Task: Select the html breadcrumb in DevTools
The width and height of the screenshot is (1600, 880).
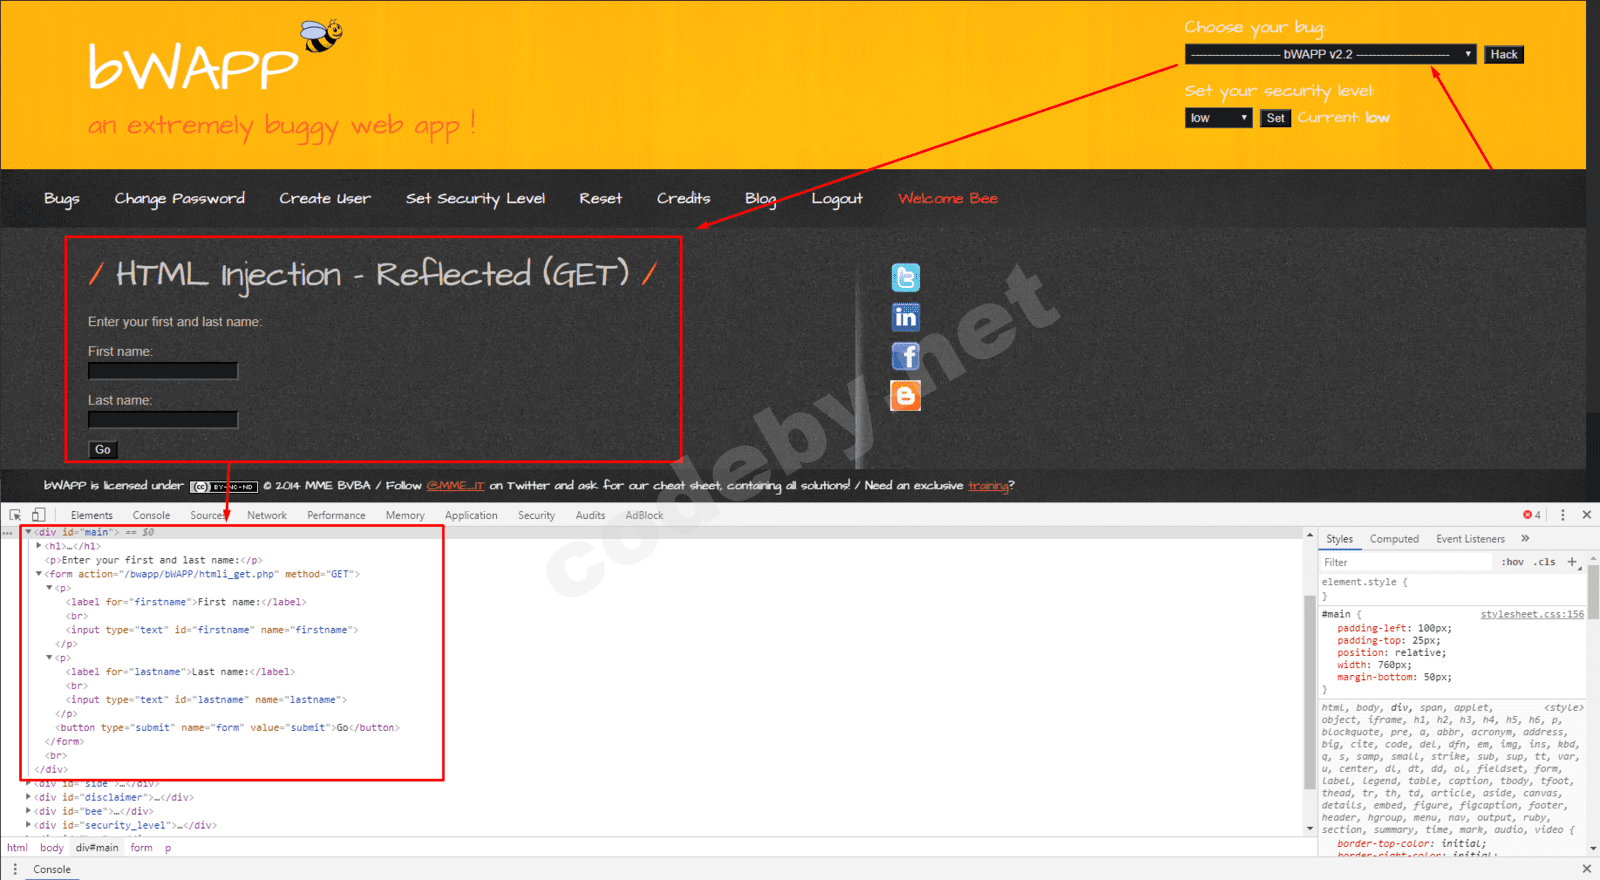Action: tap(18, 848)
